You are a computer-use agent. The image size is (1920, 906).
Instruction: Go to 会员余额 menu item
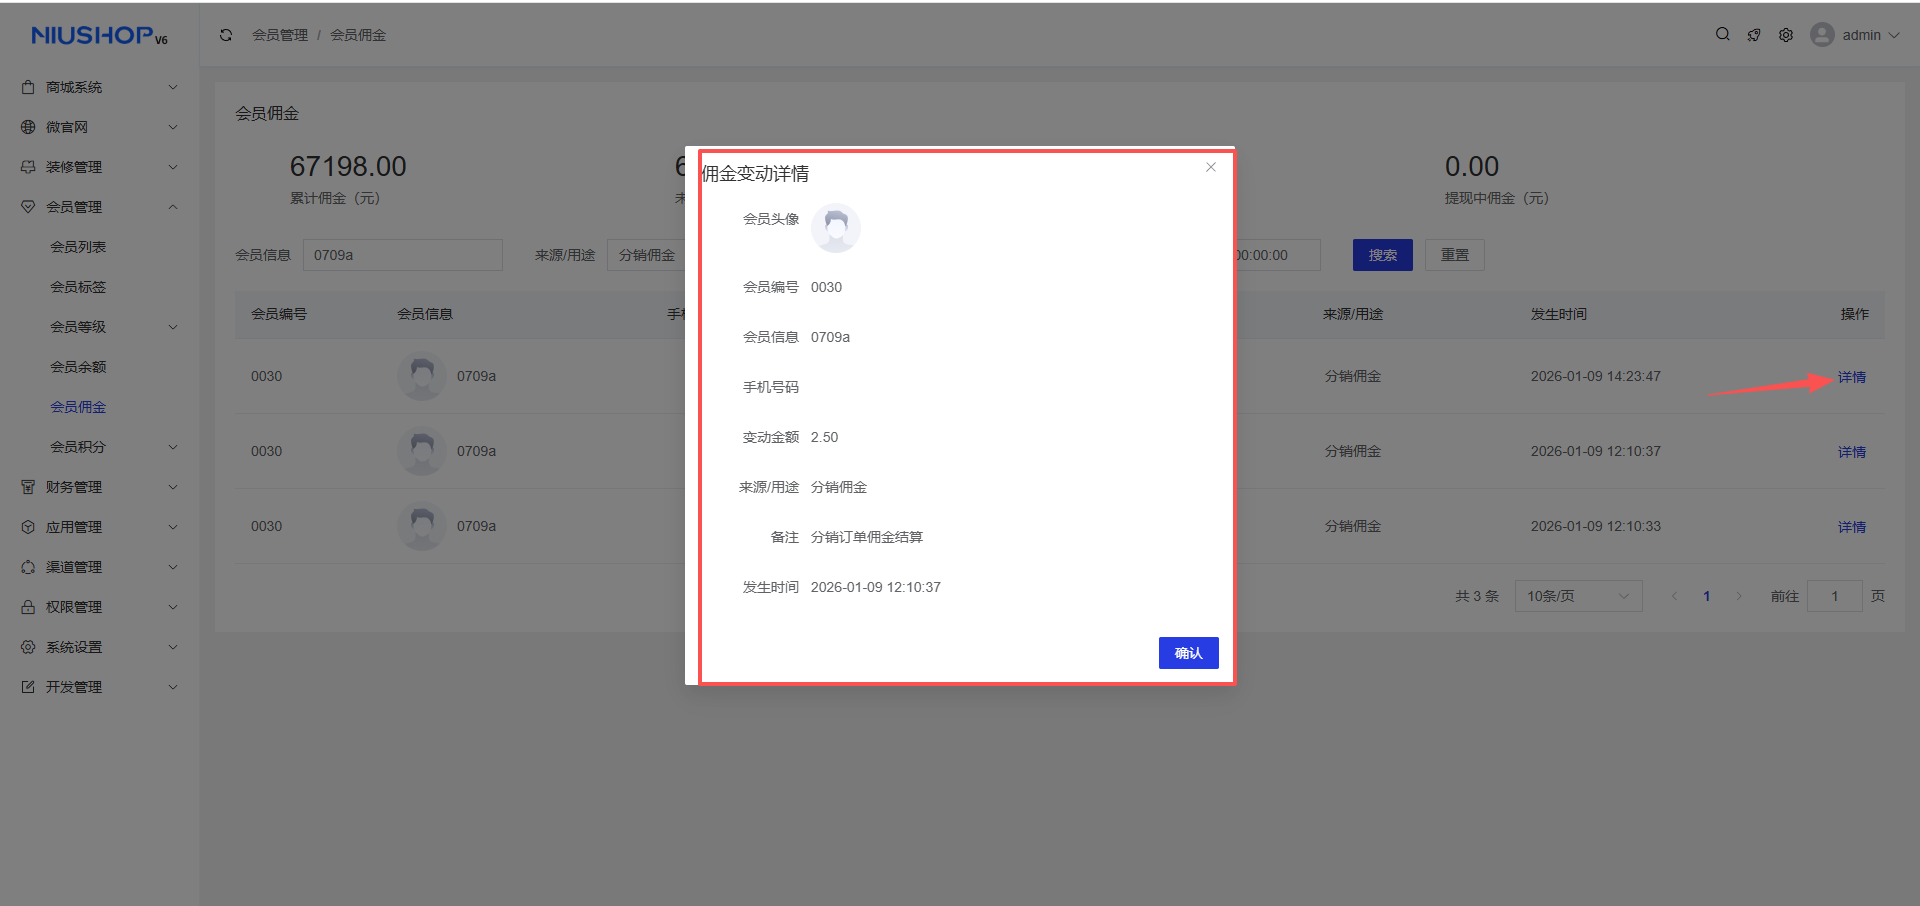coord(78,367)
